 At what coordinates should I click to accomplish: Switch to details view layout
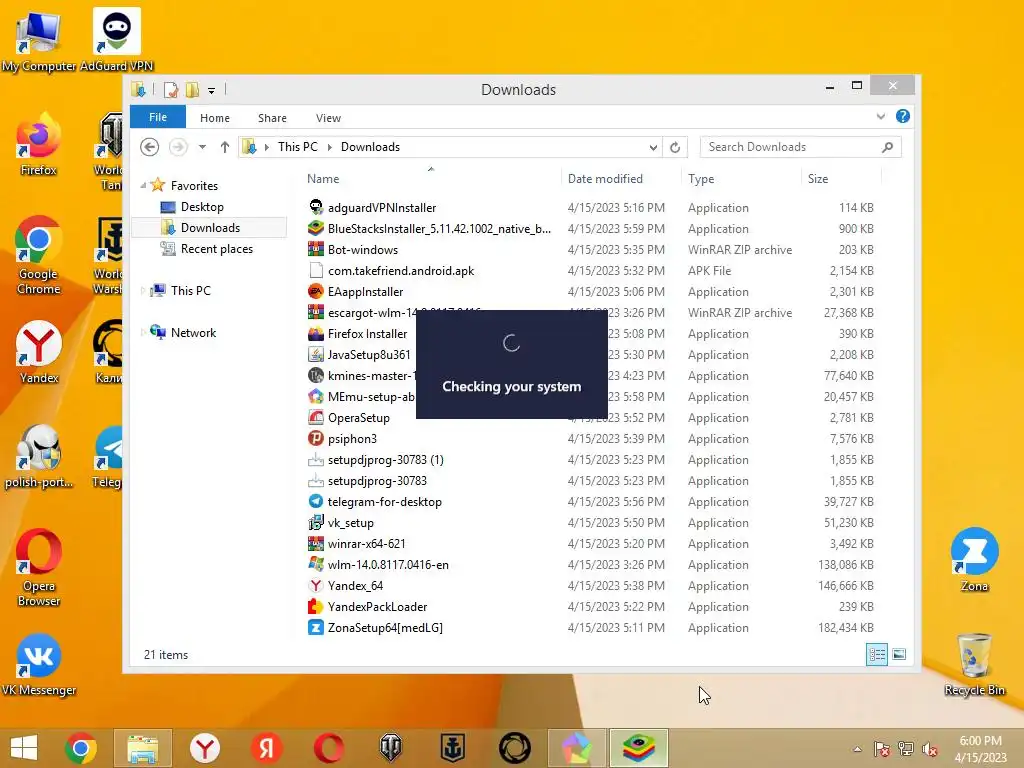pyautogui.click(x=876, y=654)
